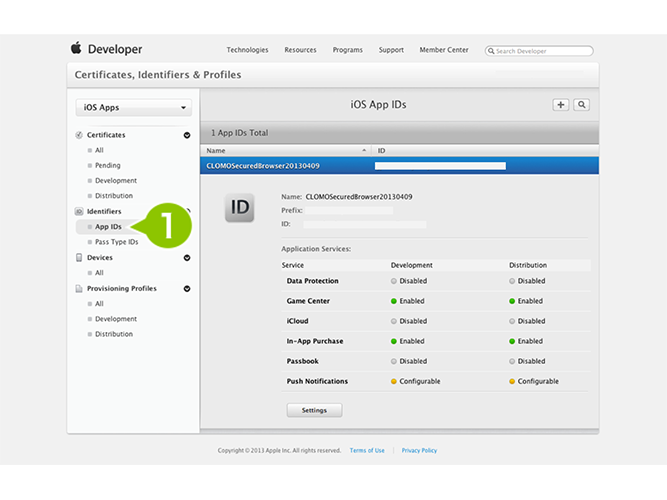Click In-App Purchase Distribution Enabled status

pyautogui.click(x=526, y=341)
